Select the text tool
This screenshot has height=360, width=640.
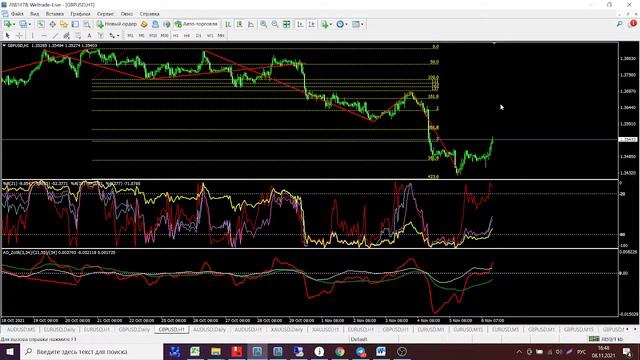coord(89,36)
